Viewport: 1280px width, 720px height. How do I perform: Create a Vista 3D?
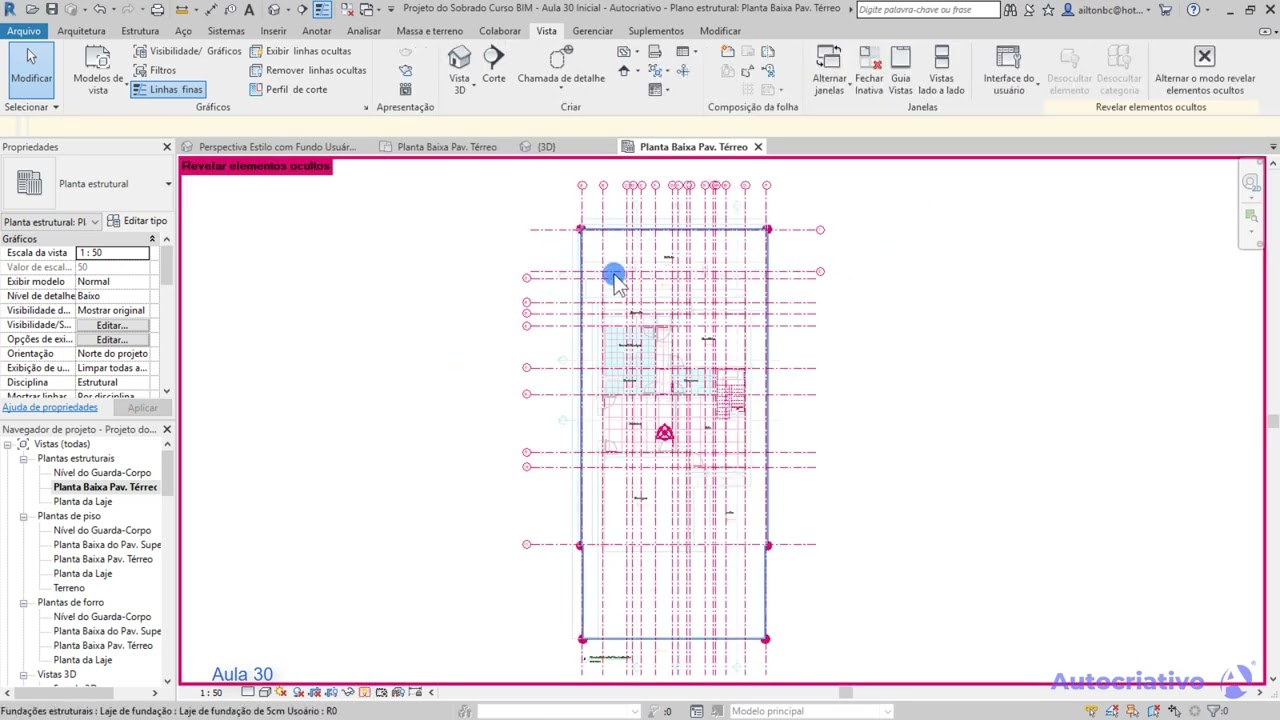pyautogui.click(x=459, y=70)
